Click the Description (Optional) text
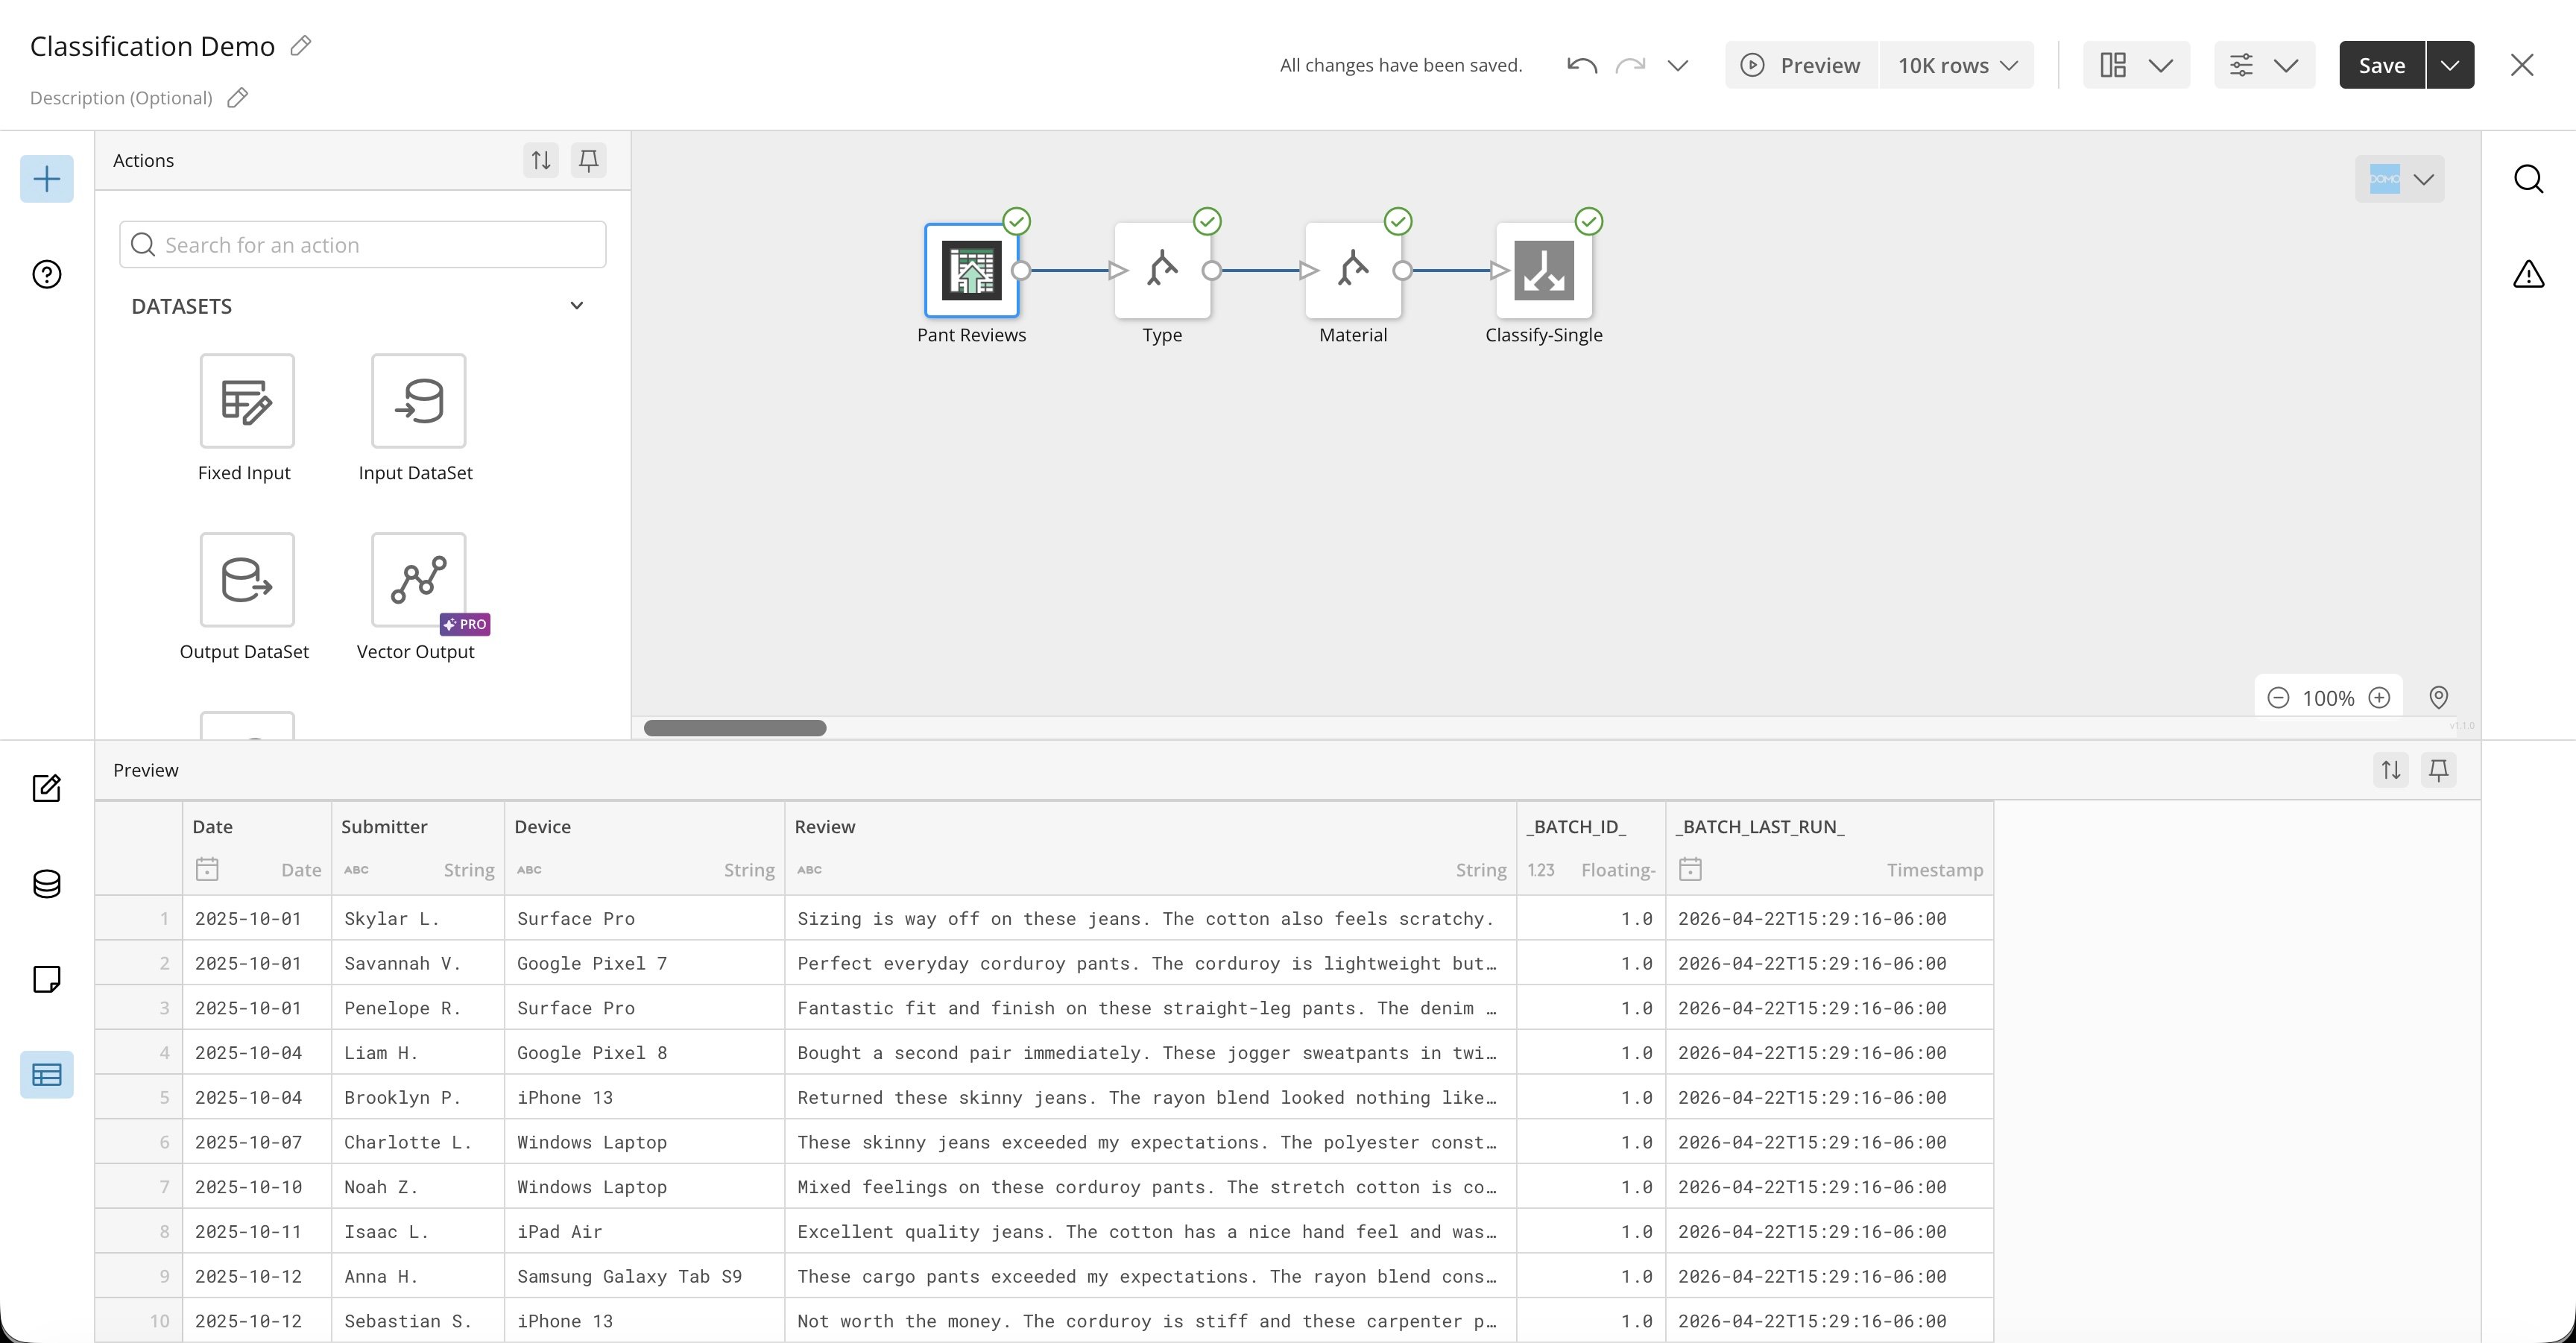 click(121, 98)
